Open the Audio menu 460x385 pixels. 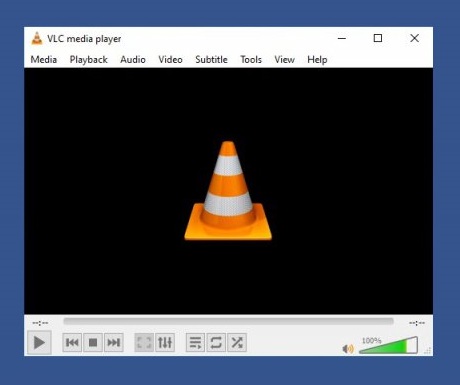click(133, 60)
